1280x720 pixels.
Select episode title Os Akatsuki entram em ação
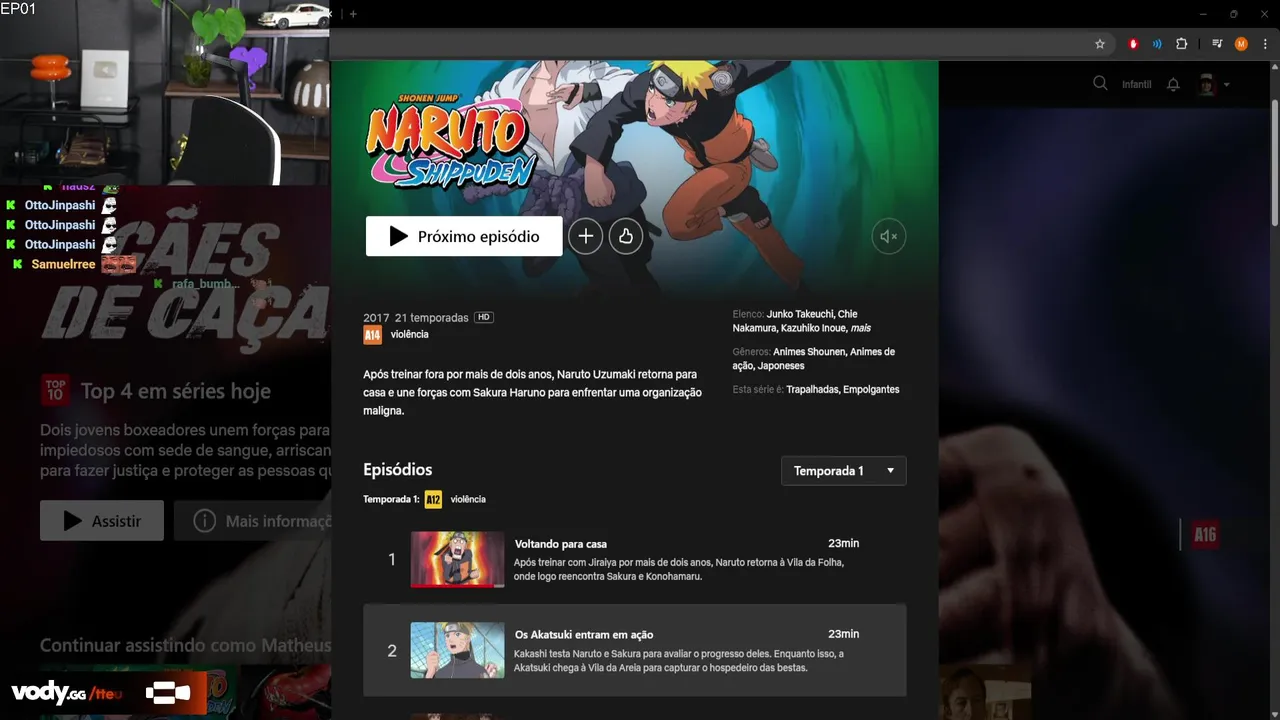584,634
